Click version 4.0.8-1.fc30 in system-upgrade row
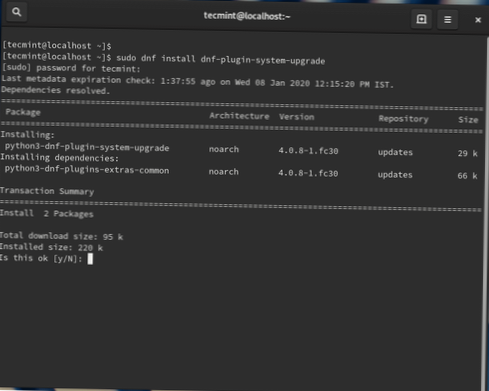This screenshot has height=391, width=489. (x=308, y=151)
